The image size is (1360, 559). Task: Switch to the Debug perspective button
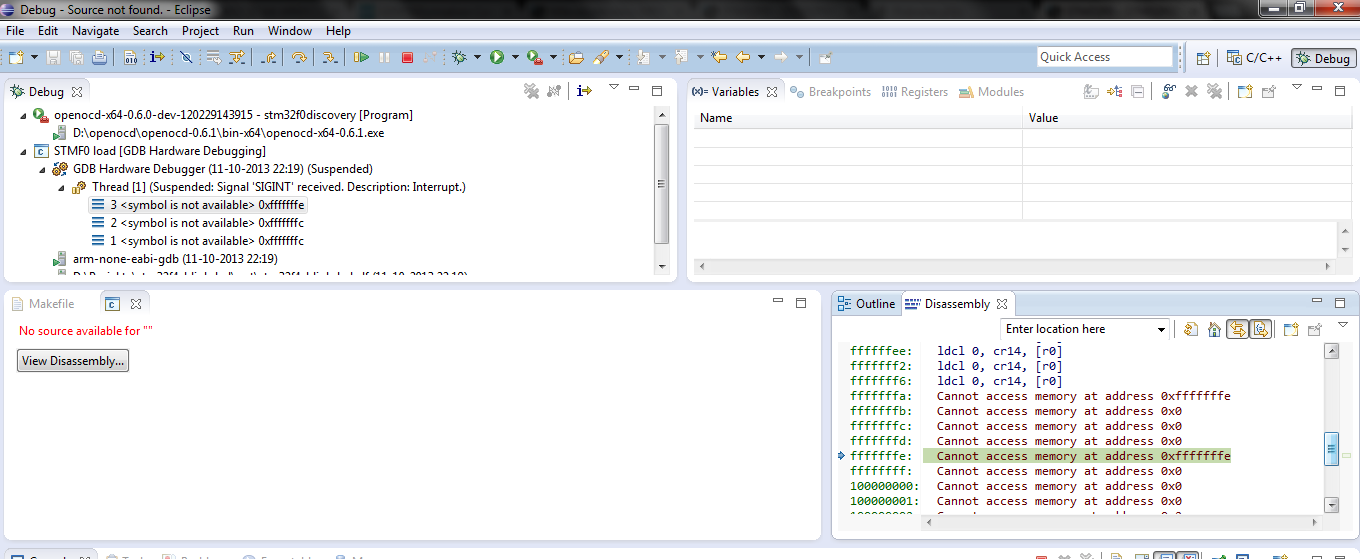pos(1322,58)
